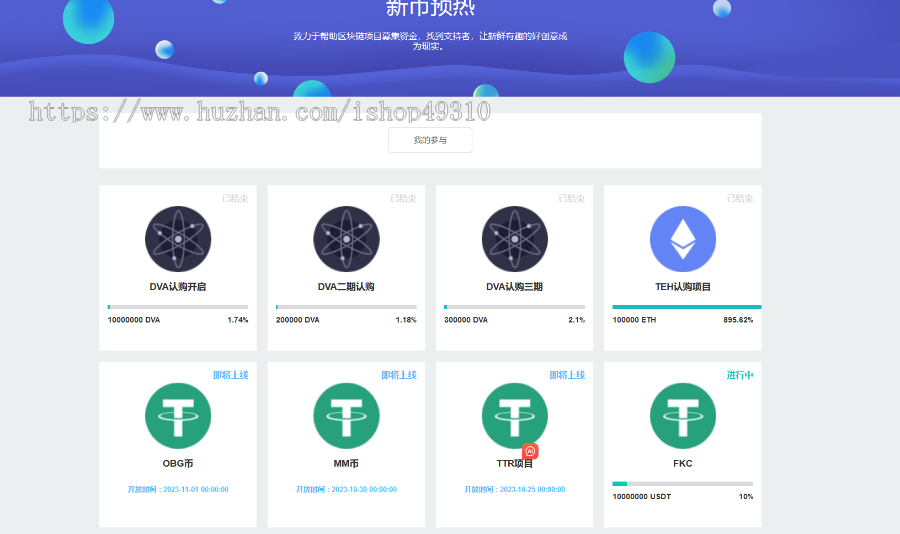Click 即将上线 status on TTR项目 card
900x534 pixels.
point(567,375)
